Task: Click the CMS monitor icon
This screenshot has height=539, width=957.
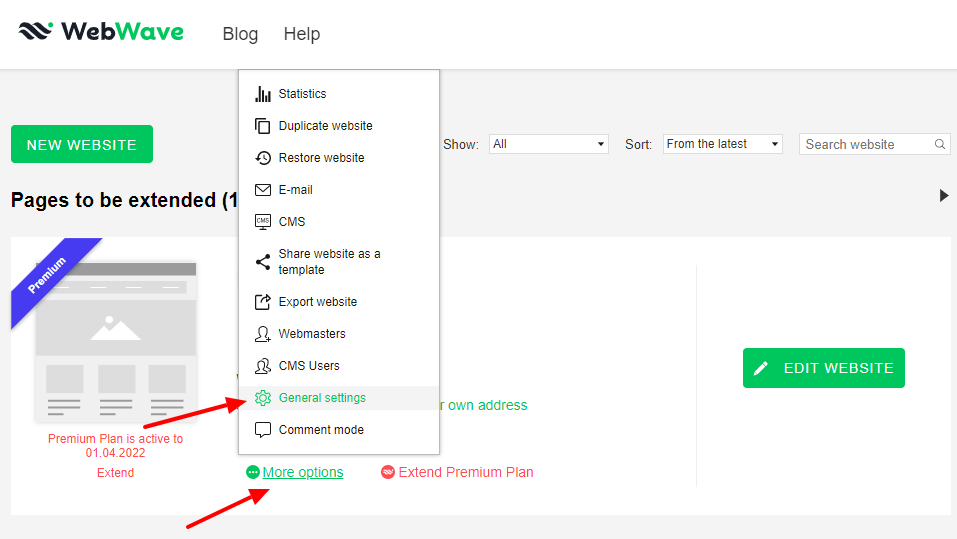Action: click(262, 222)
